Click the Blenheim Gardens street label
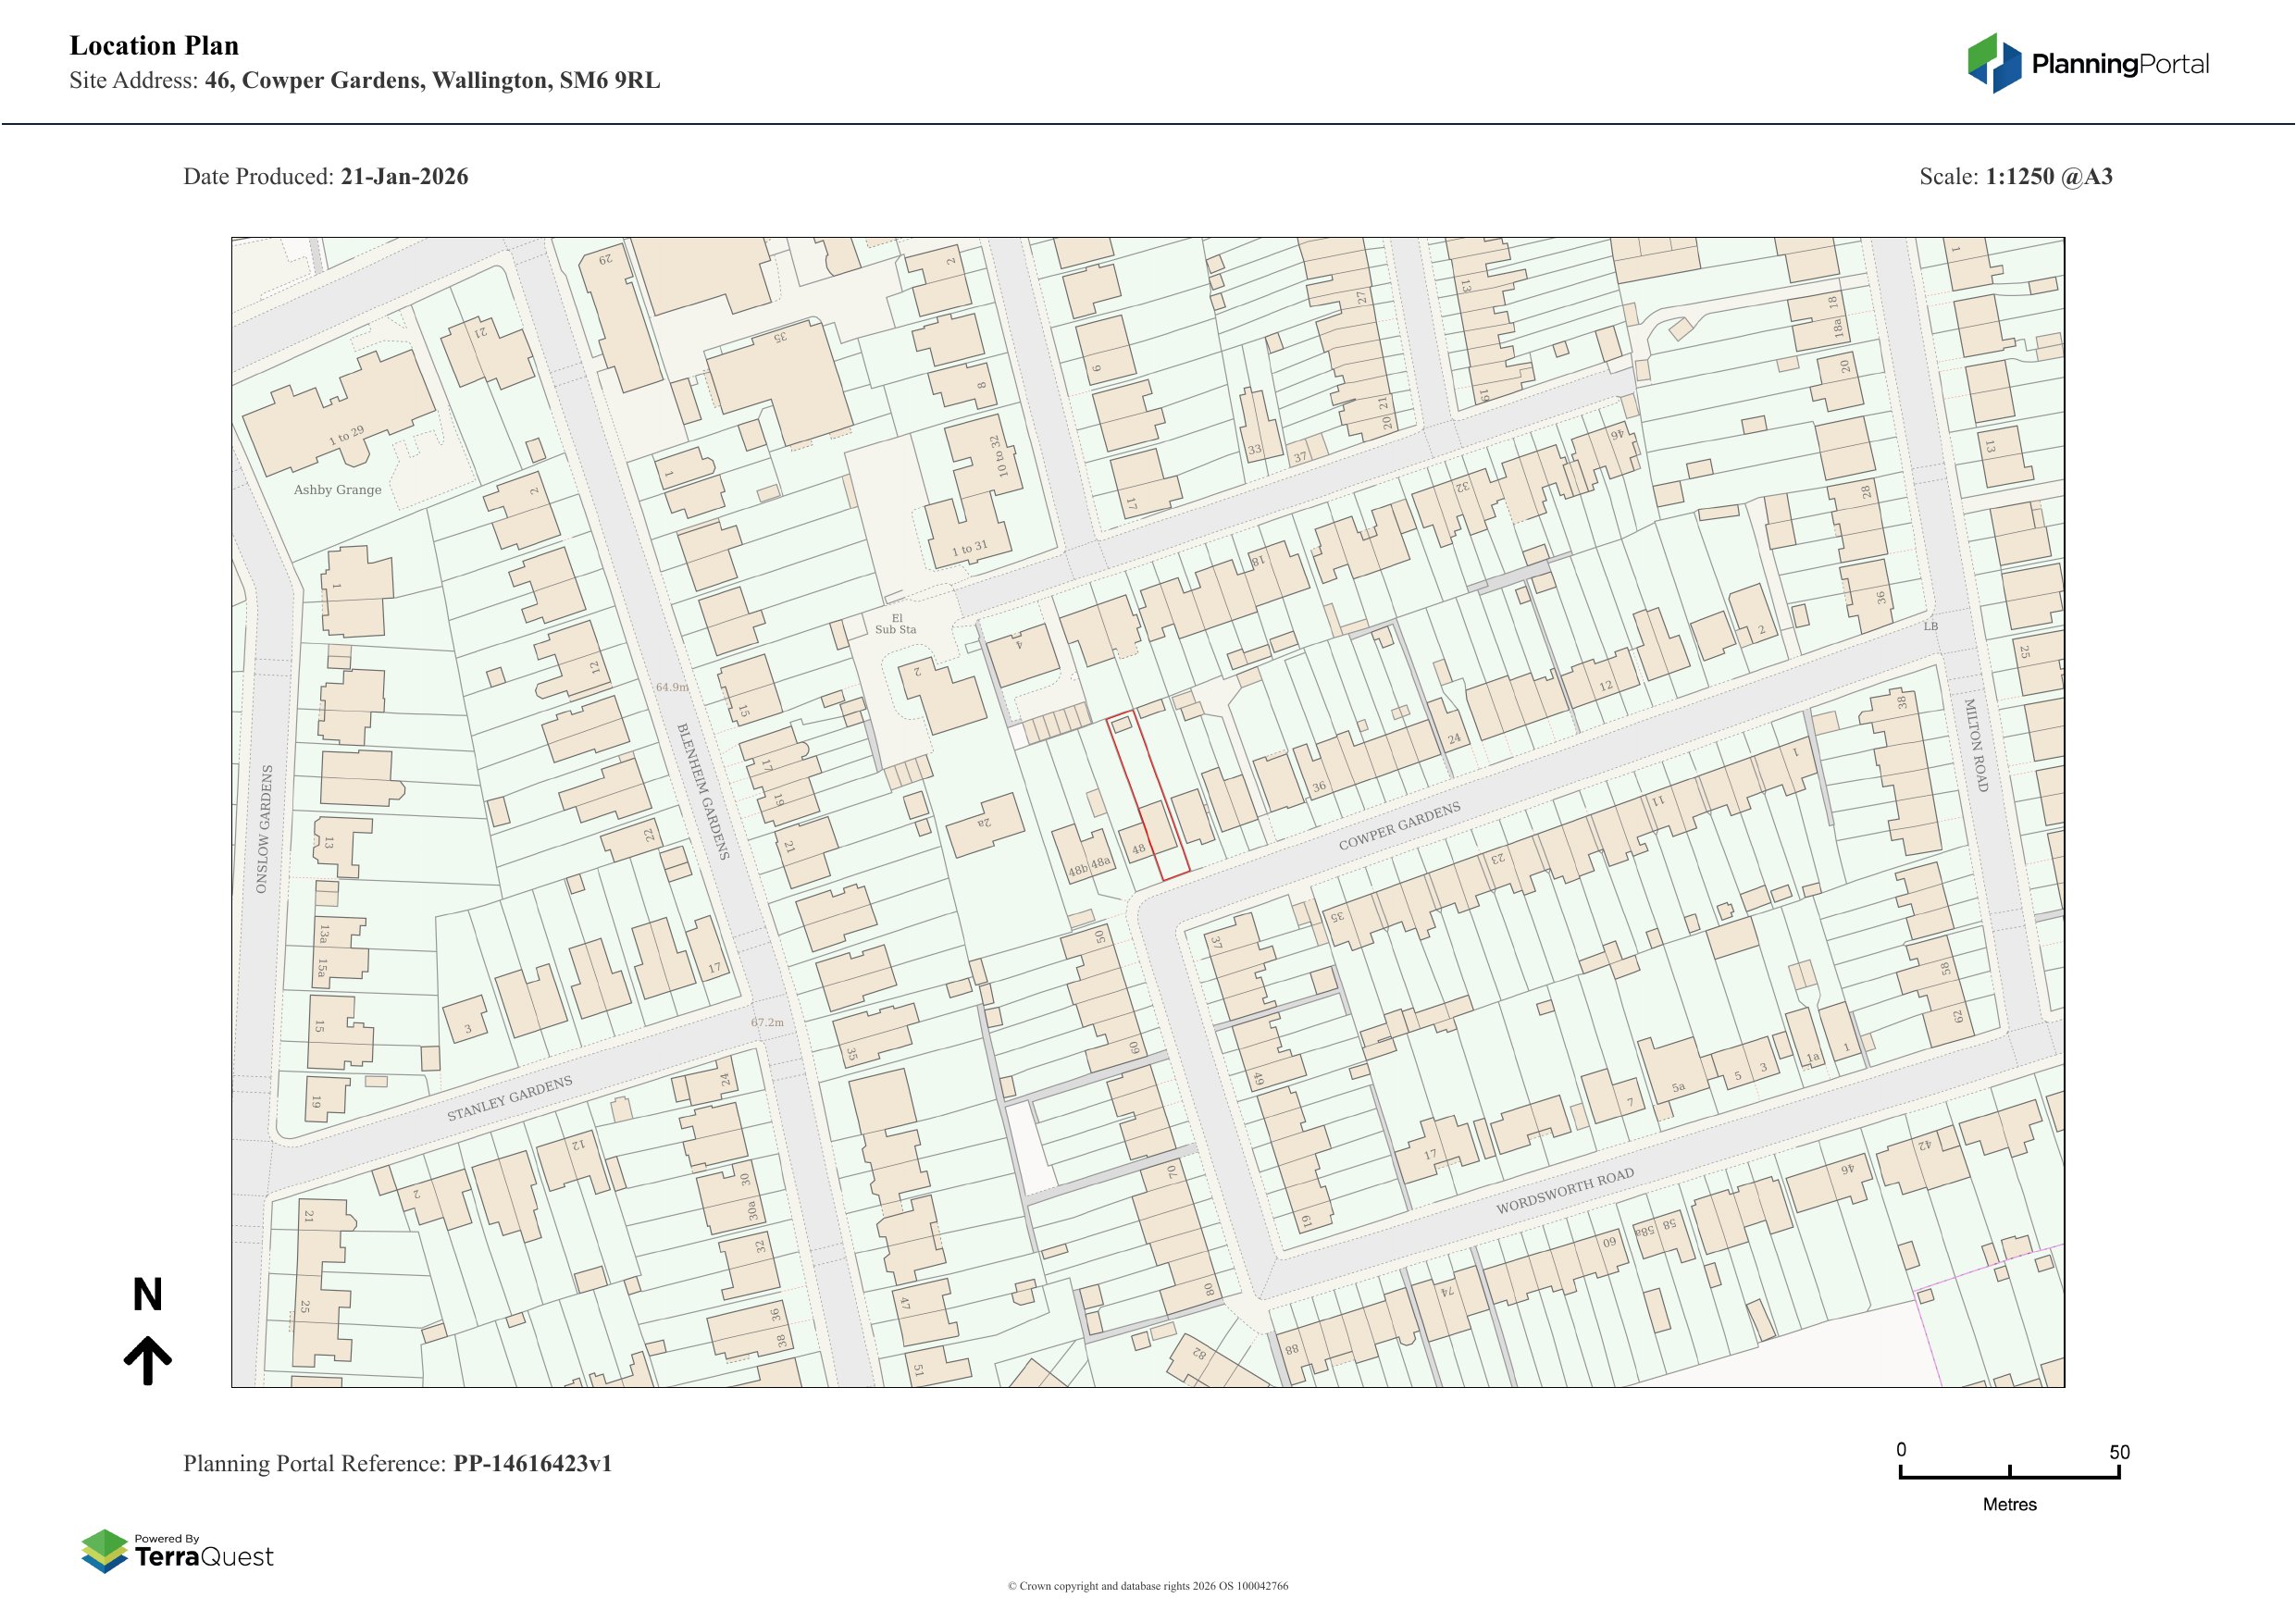Viewport: 2296px width, 1623px height. point(703,791)
